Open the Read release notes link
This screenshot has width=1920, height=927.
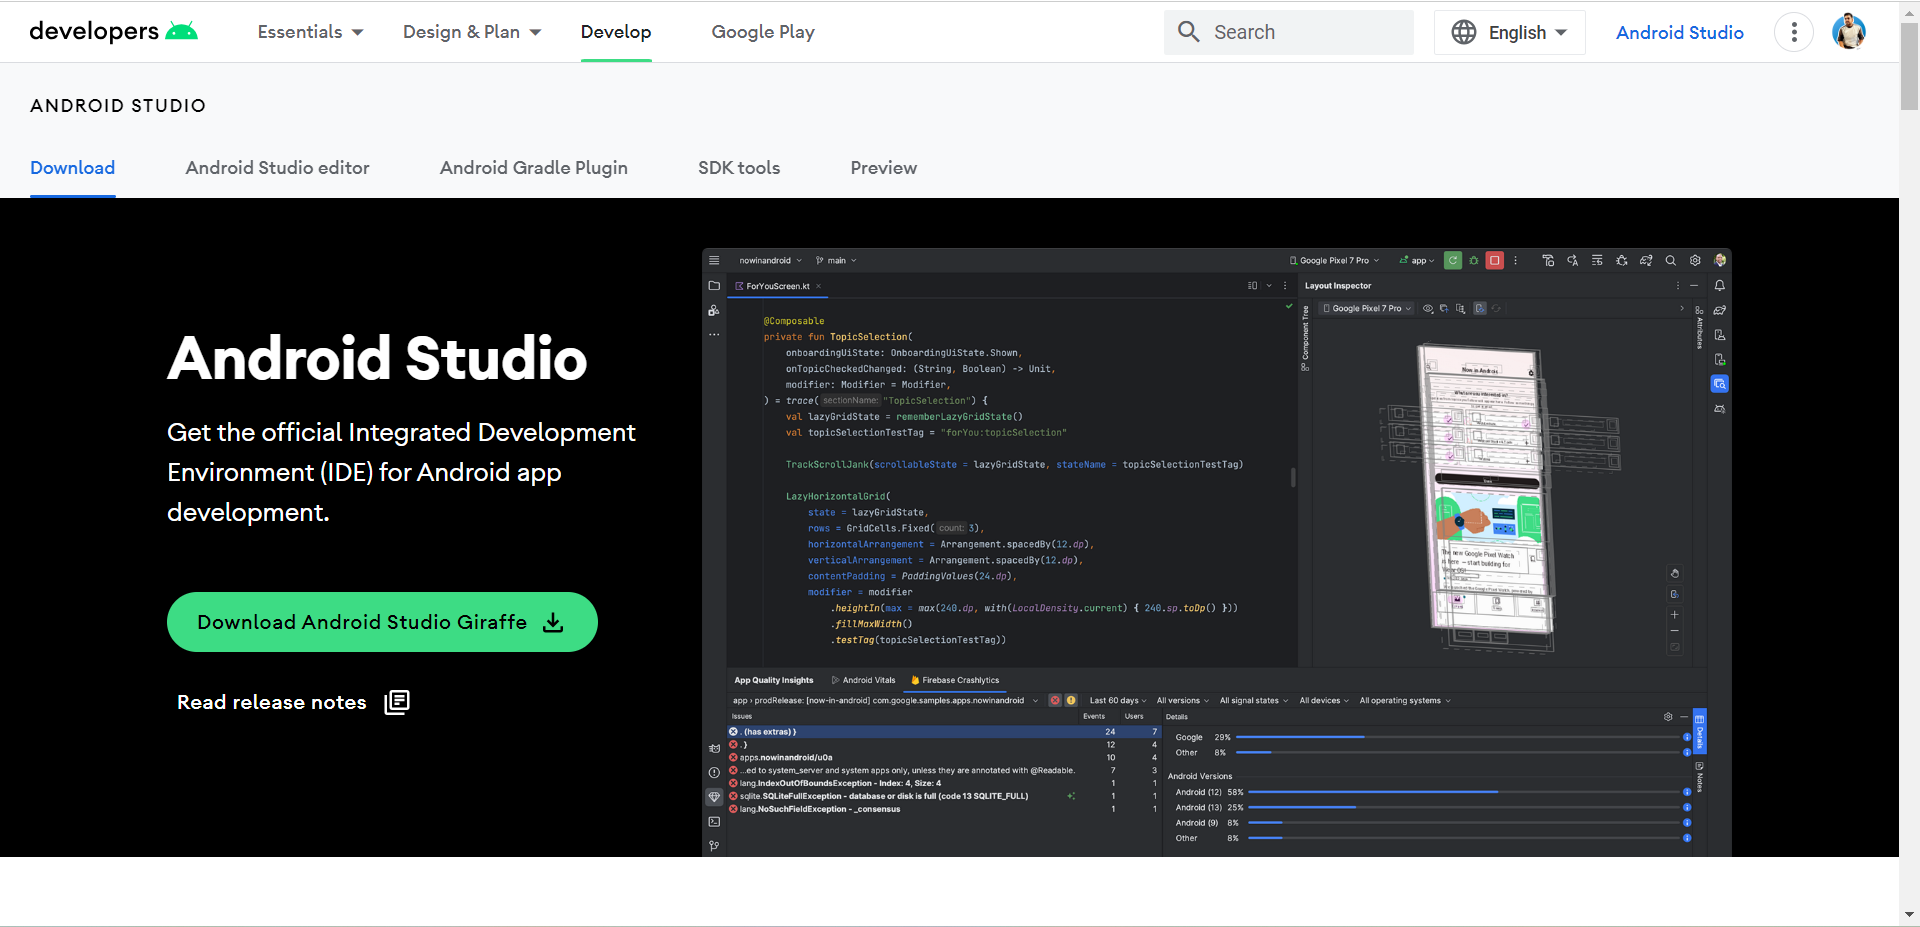tap(293, 702)
